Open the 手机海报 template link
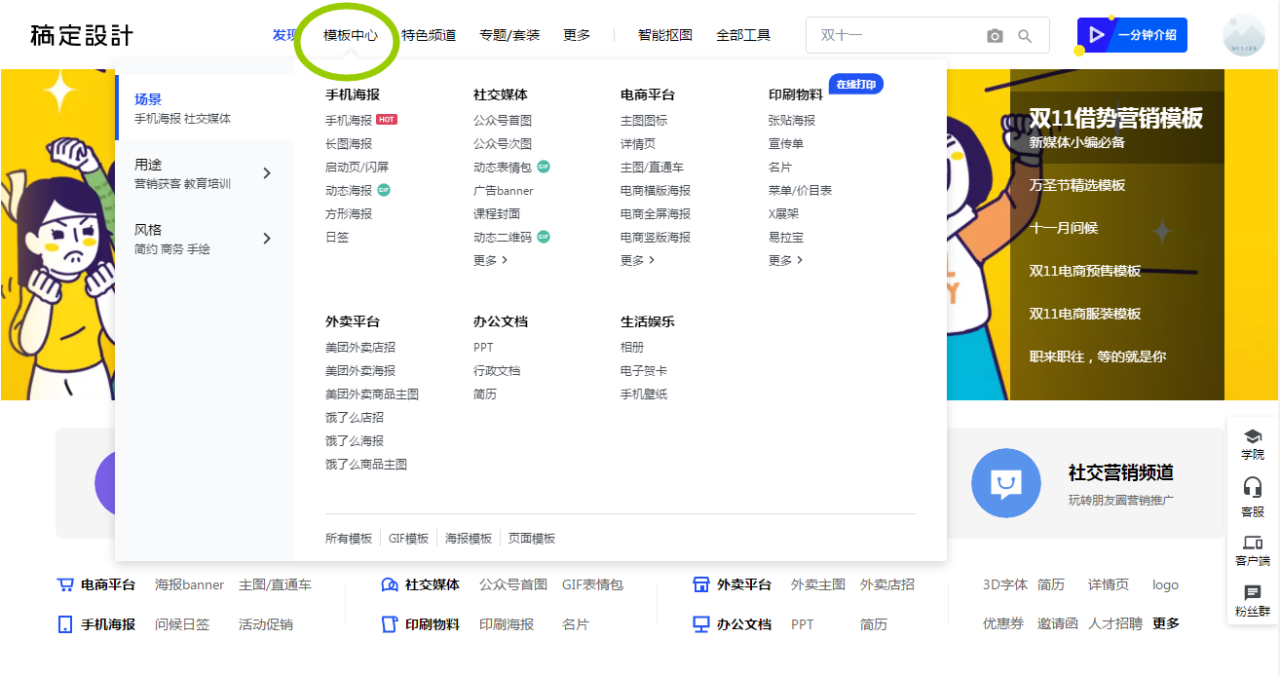 pos(348,120)
